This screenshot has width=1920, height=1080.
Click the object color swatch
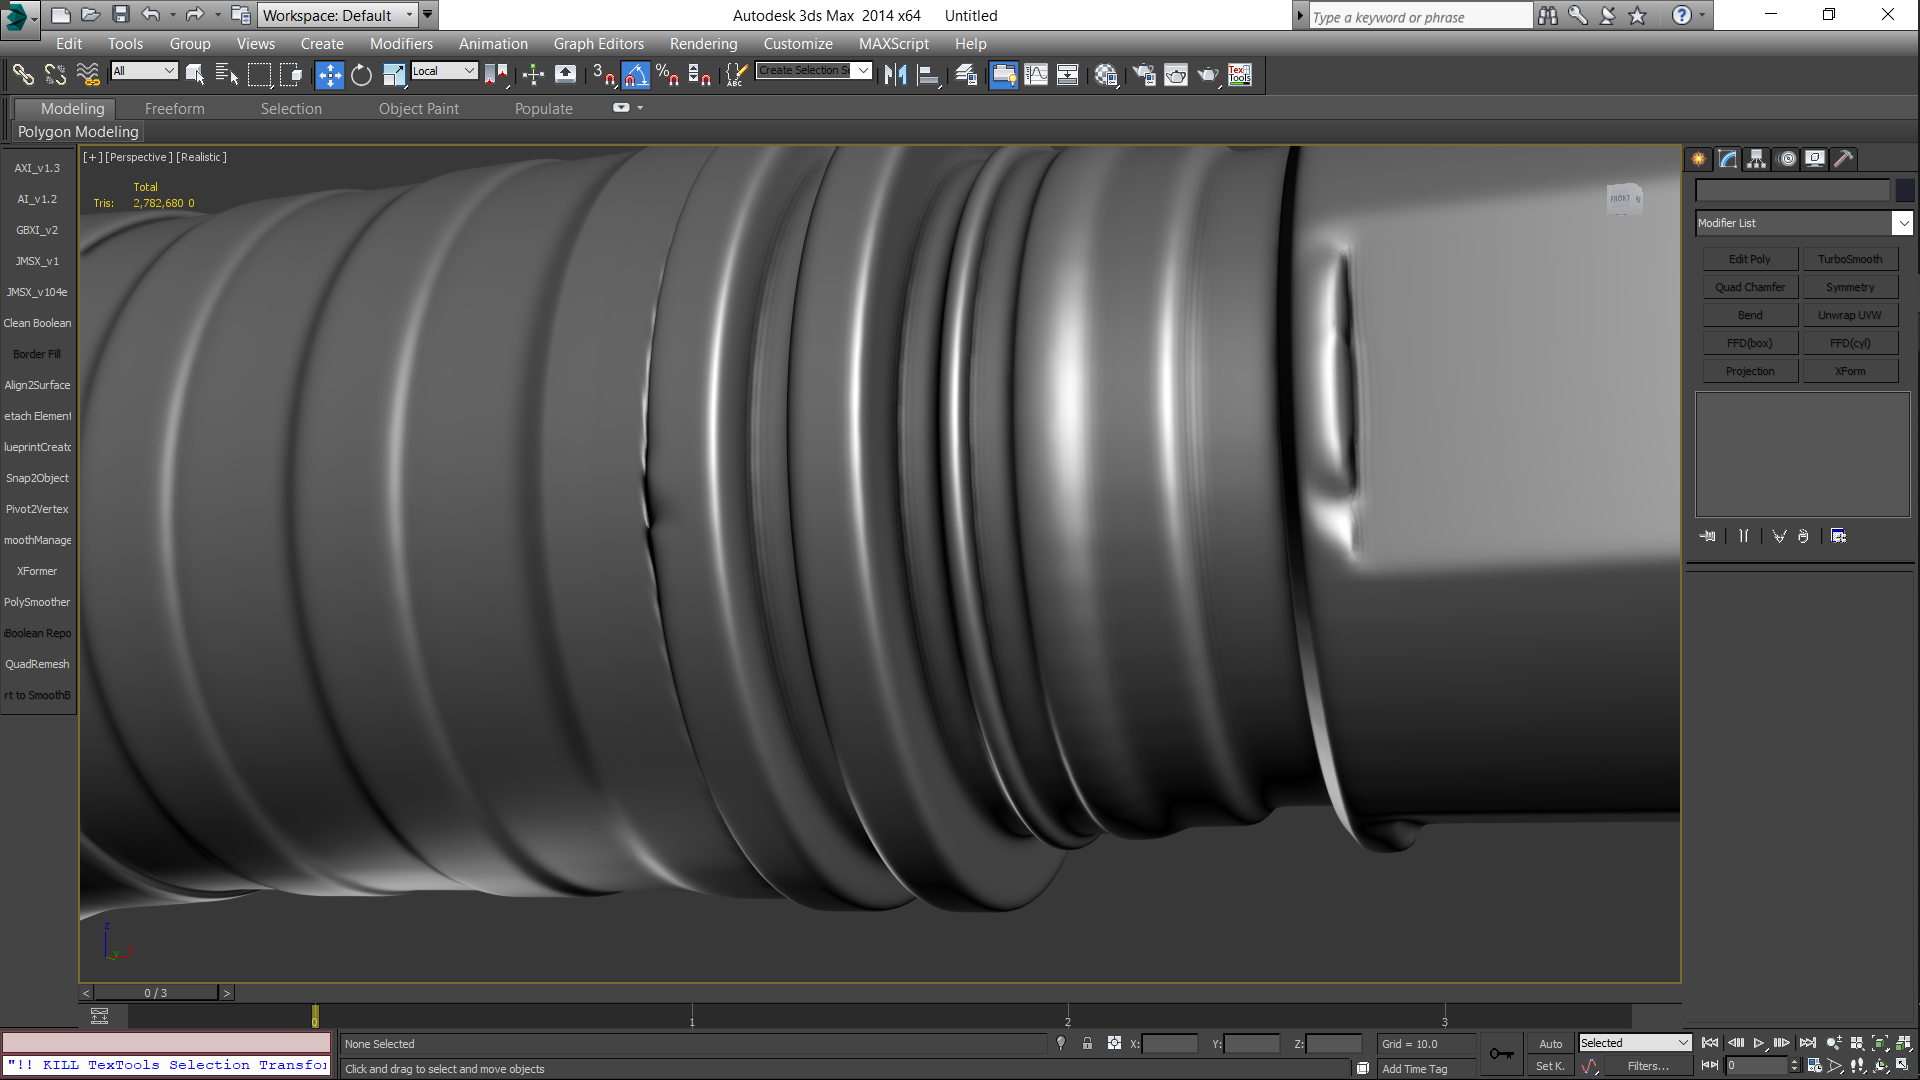1904,190
